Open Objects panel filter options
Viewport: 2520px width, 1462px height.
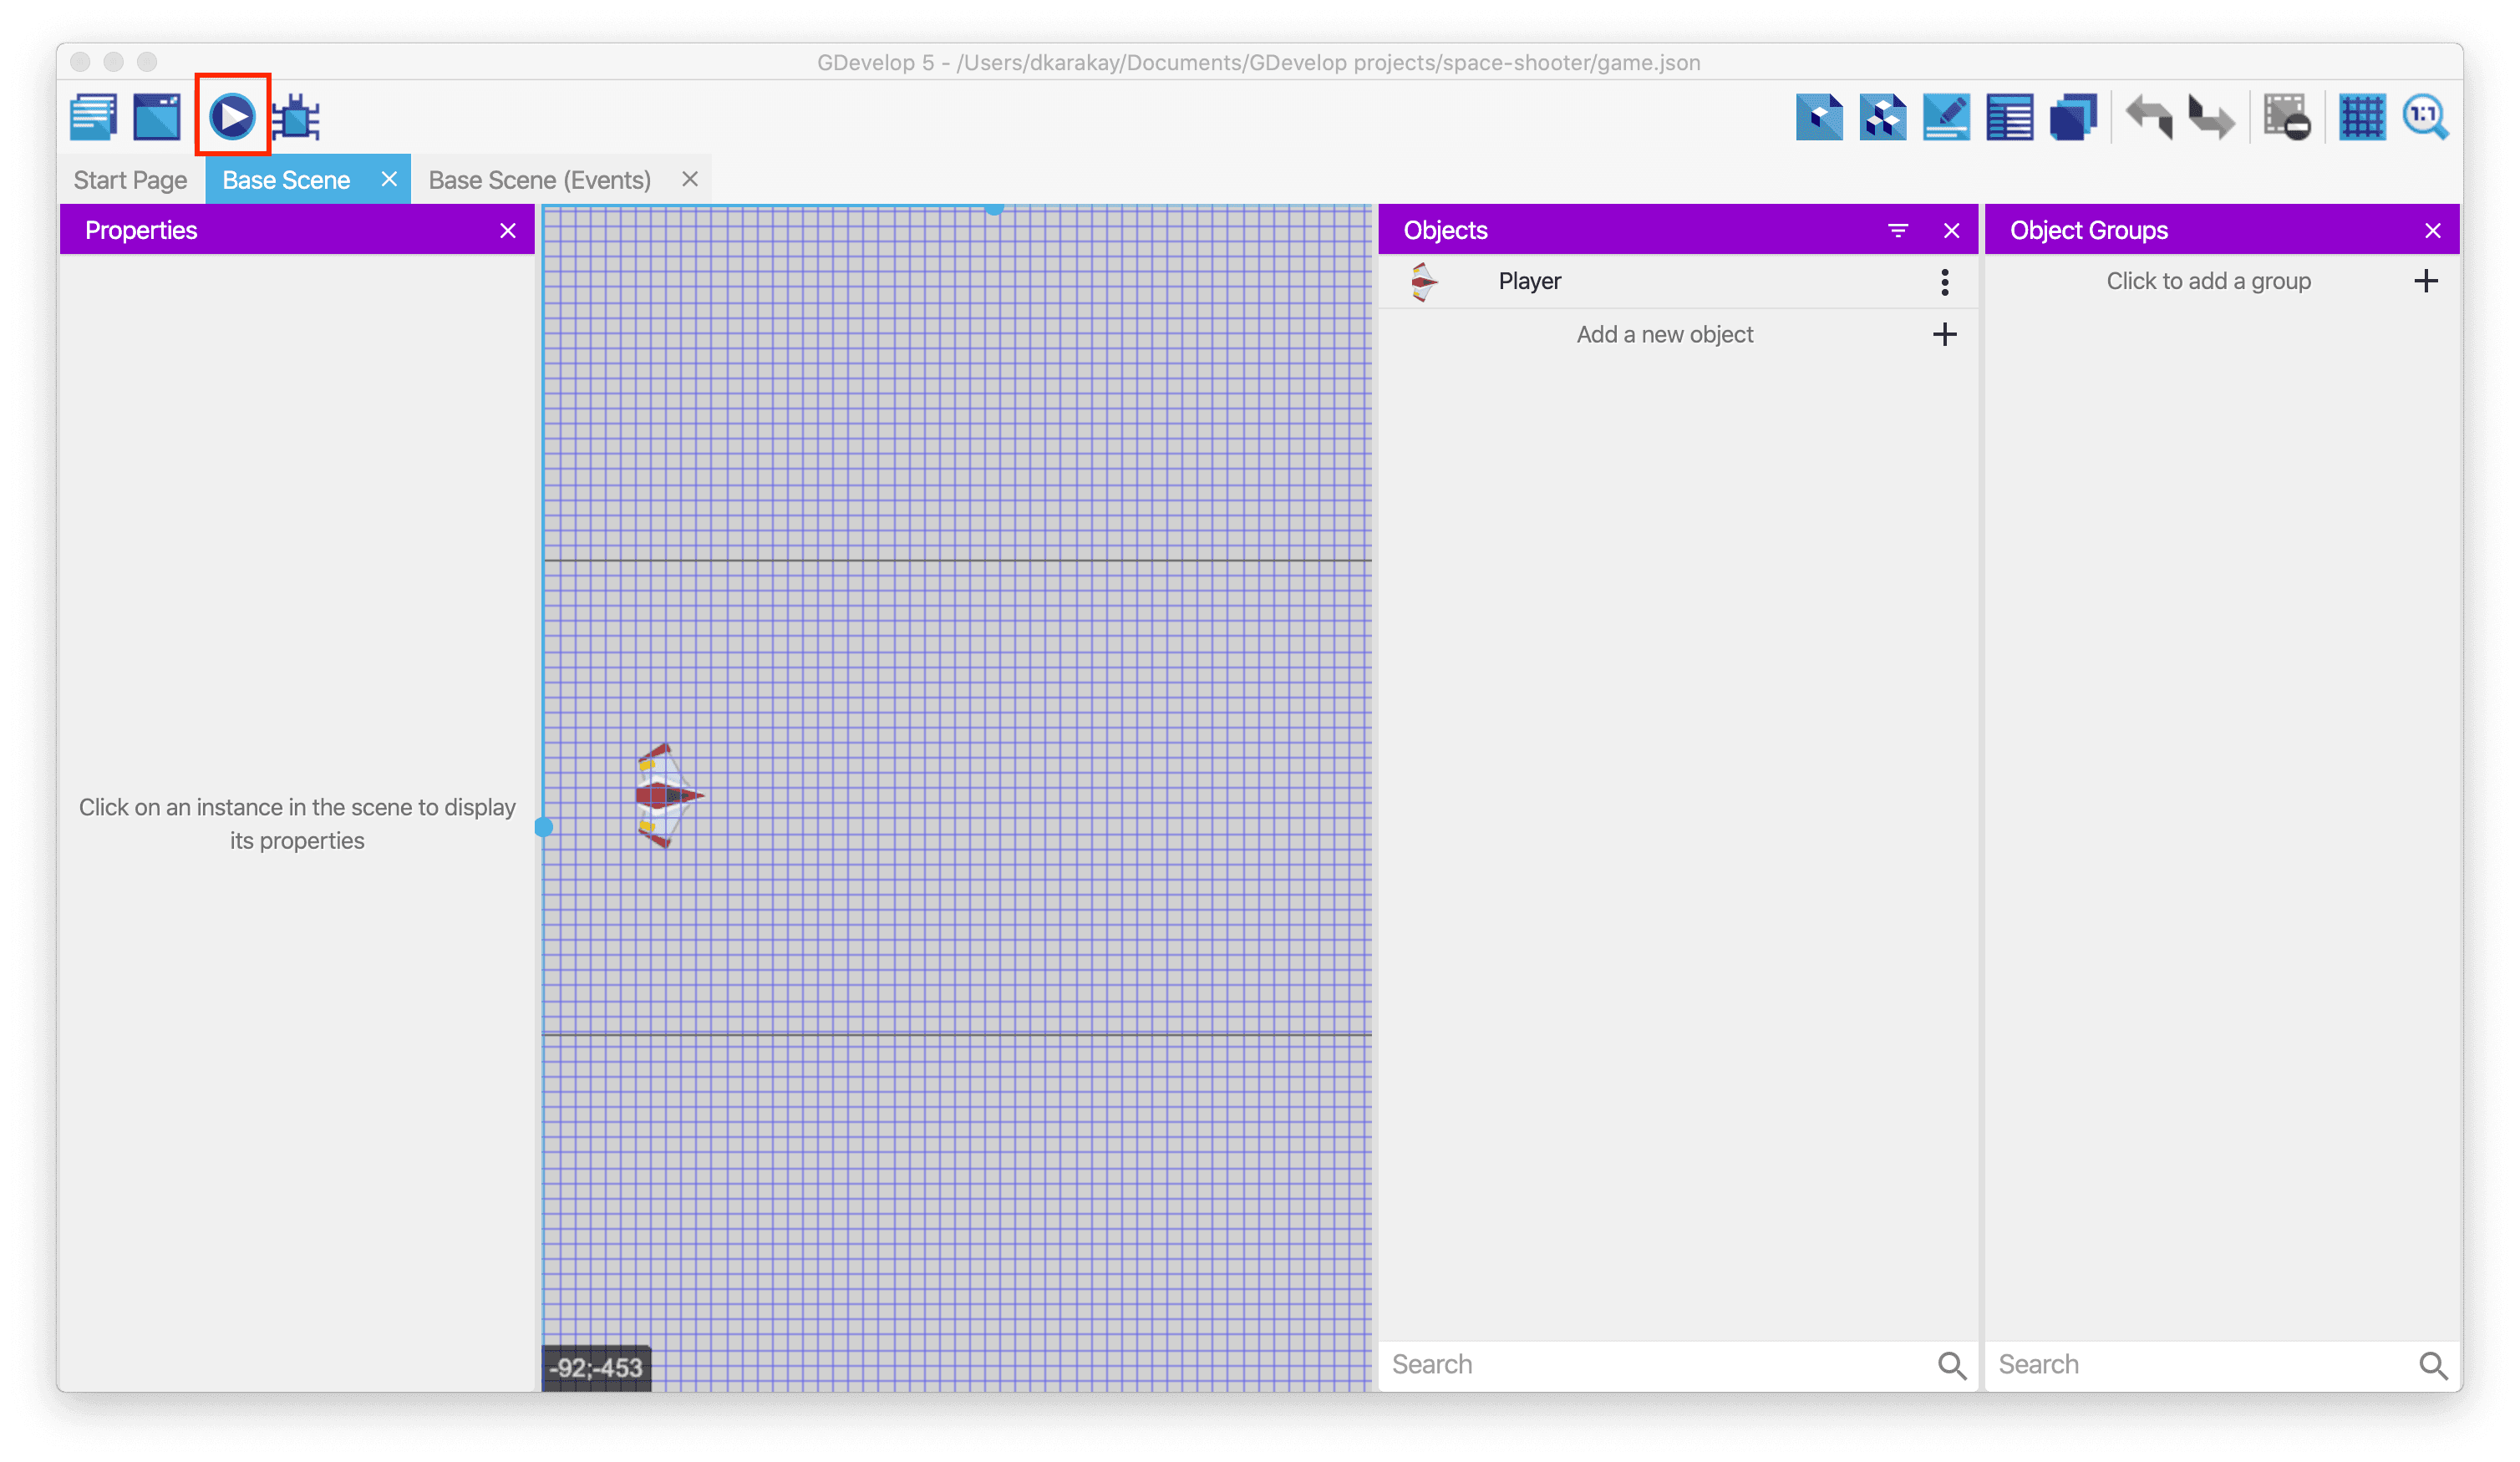click(1897, 231)
